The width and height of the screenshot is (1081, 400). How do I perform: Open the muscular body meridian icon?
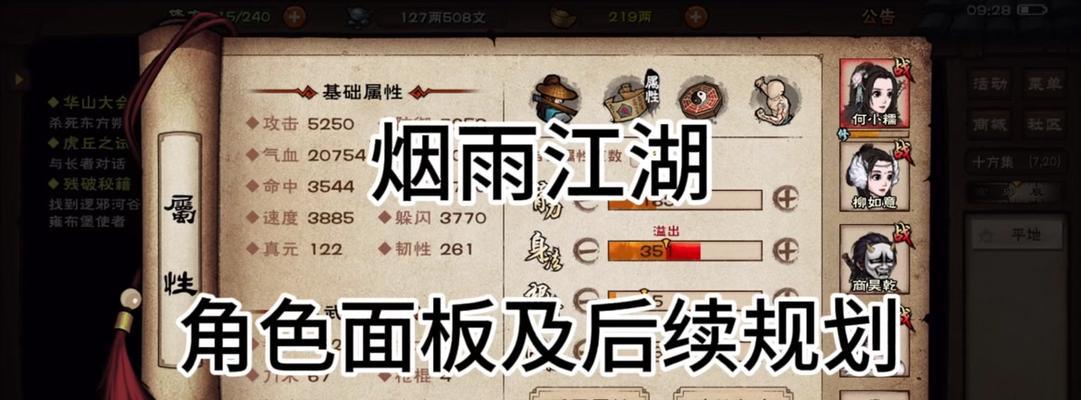pos(776,99)
